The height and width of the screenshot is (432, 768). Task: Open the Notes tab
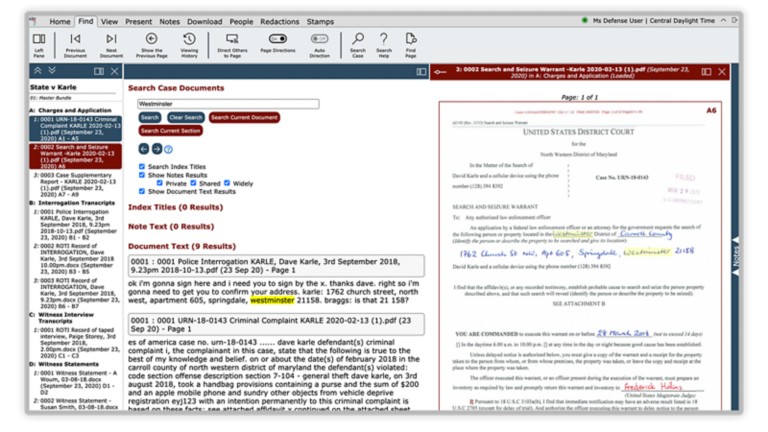[169, 22]
